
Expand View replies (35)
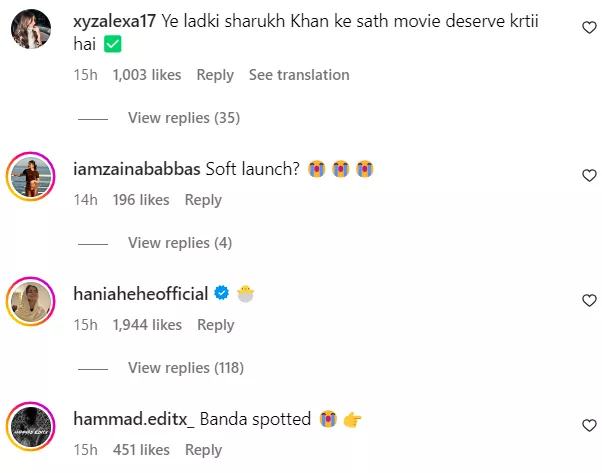point(184,118)
